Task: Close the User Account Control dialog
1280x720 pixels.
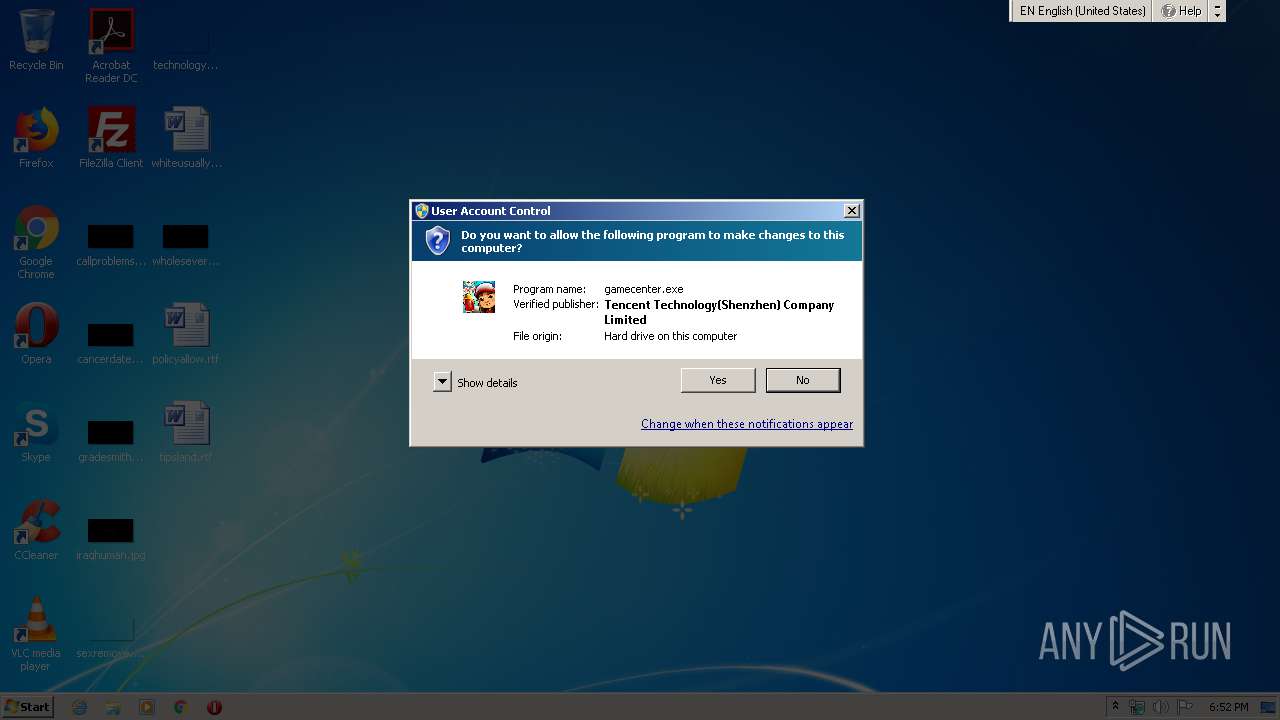Action: 851,211
